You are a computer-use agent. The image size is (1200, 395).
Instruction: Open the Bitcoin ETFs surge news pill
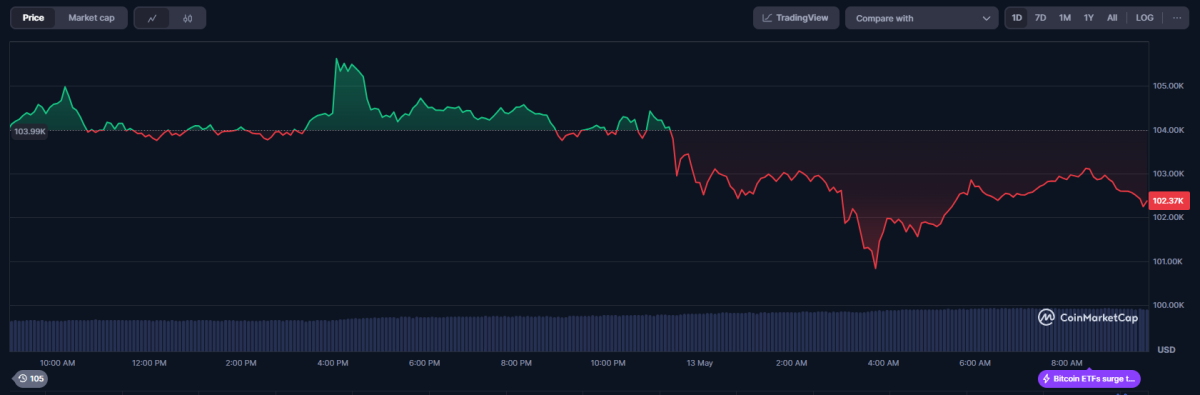click(x=1089, y=379)
